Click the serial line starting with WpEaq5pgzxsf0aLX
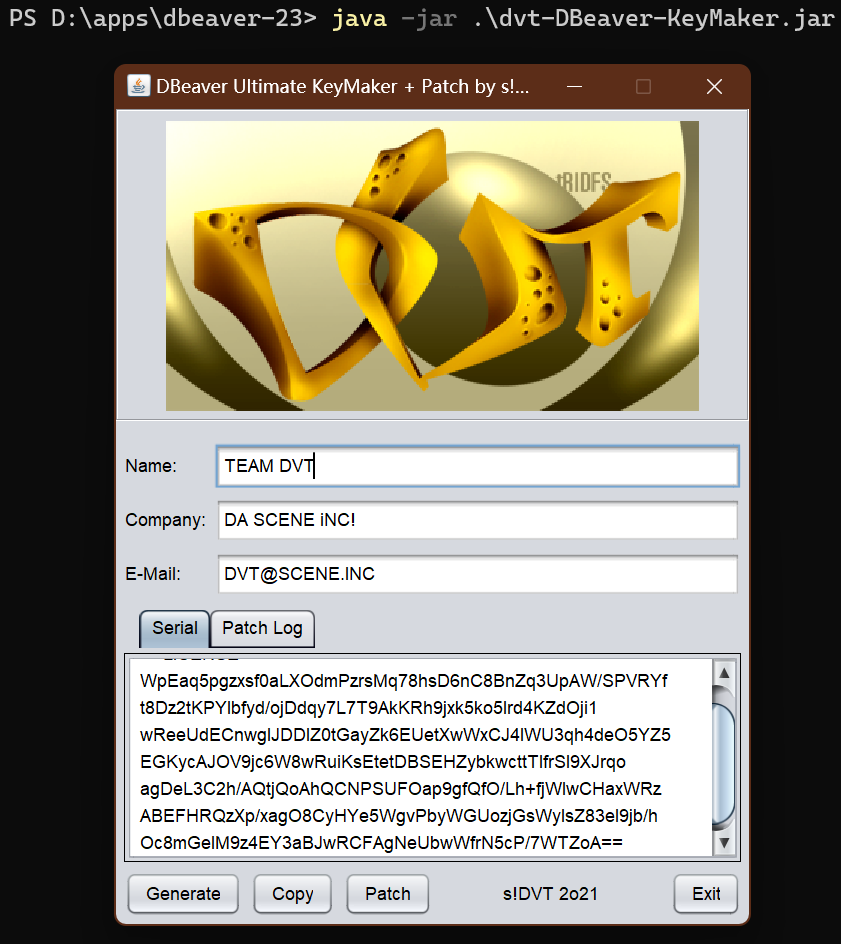The image size is (841, 944). coord(403,681)
